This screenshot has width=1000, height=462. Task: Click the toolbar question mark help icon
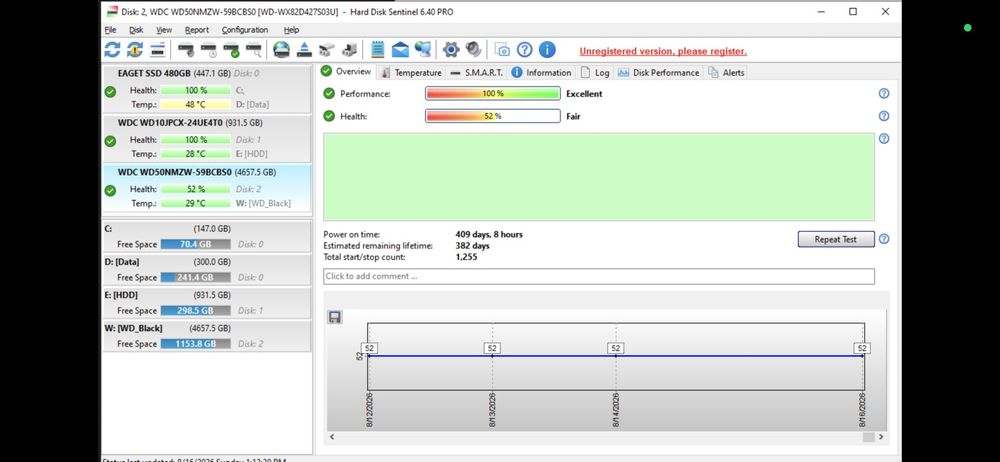pyautogui.click(x=524, y=50)
